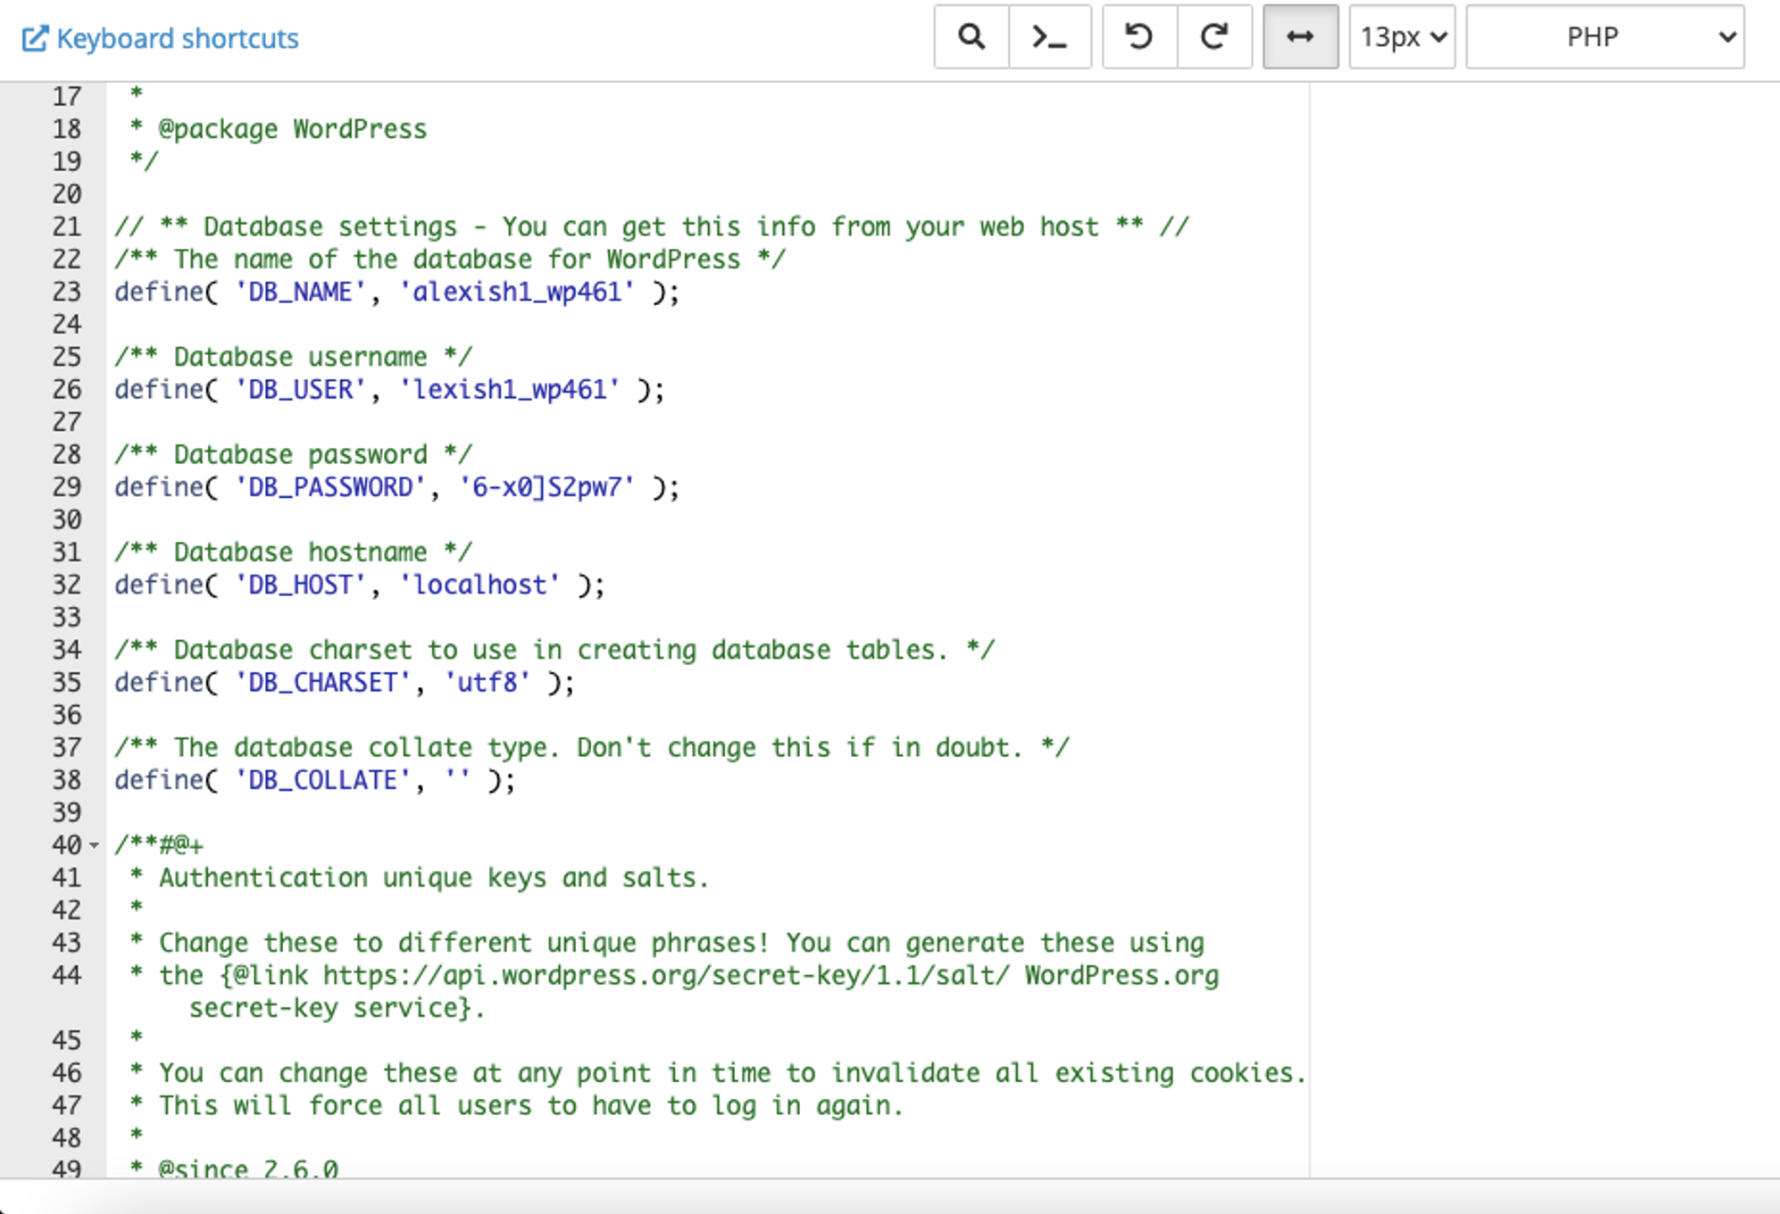Click the 'Database charset to use' comment line

coord(554,650)
